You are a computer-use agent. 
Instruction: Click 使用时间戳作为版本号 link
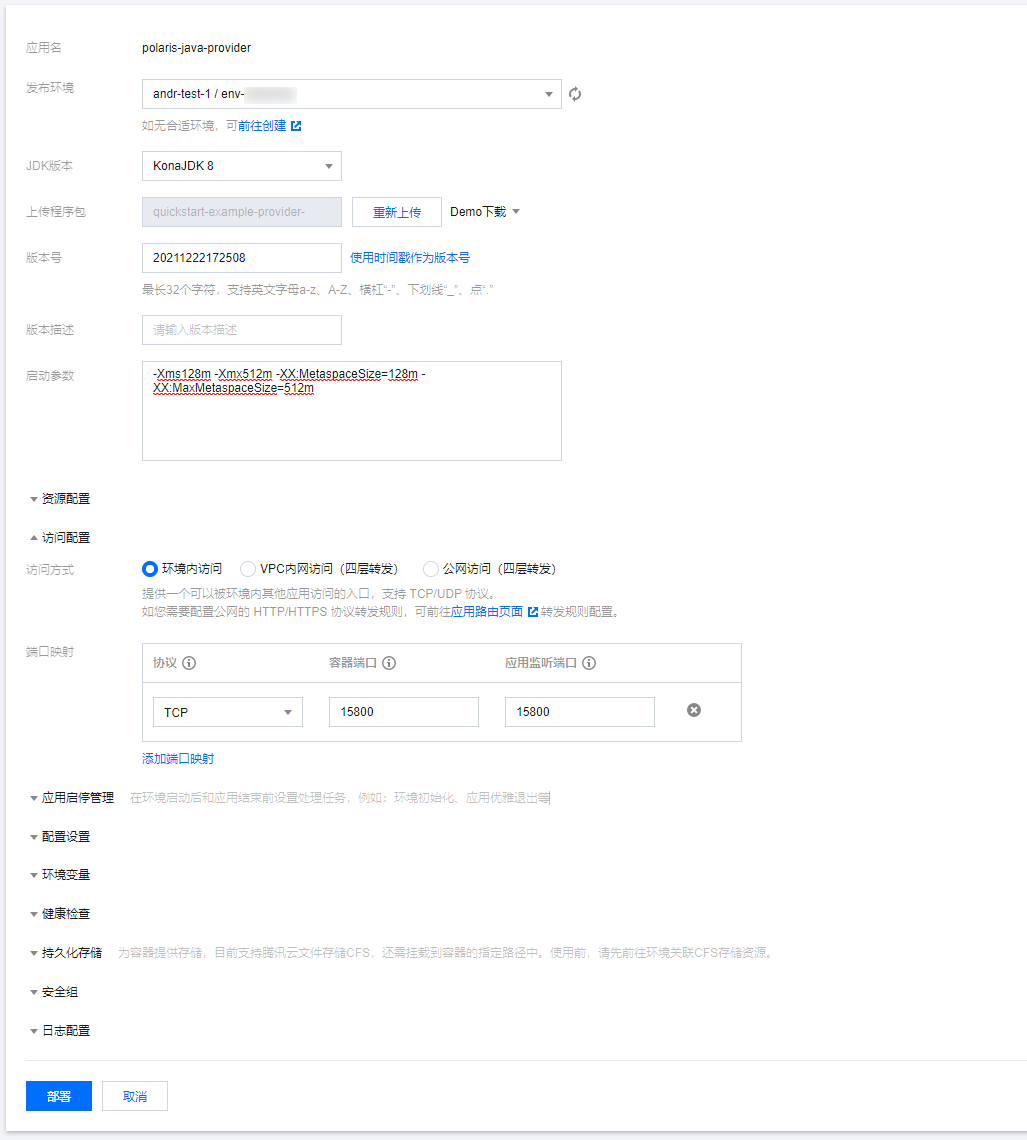410,258
